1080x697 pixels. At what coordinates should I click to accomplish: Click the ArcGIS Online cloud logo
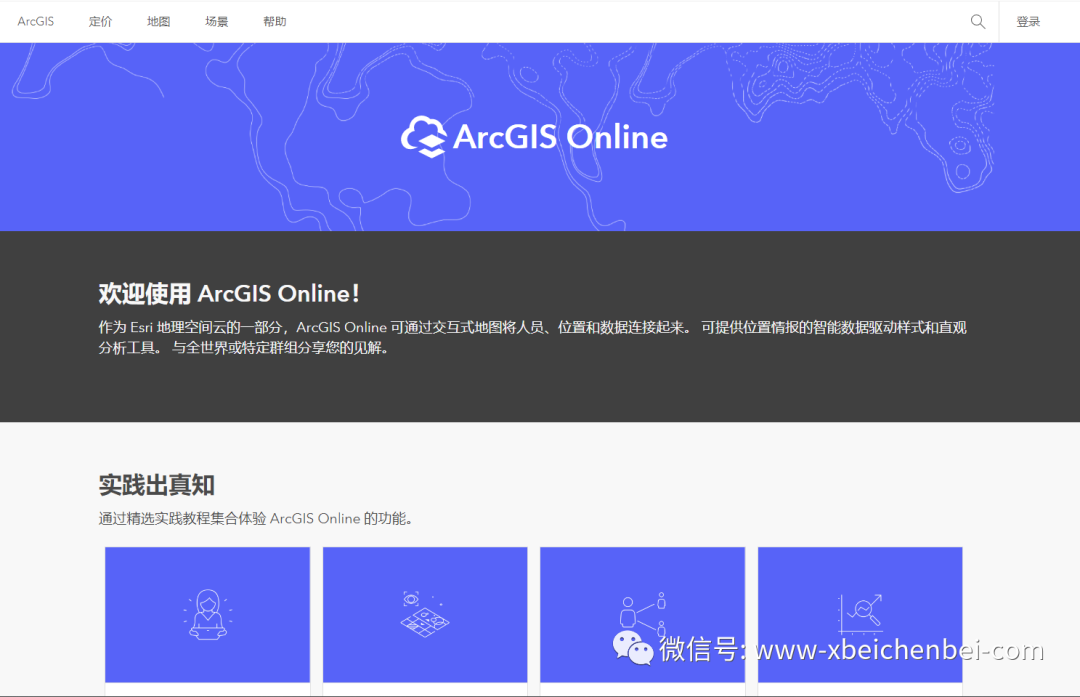point(424,136)
